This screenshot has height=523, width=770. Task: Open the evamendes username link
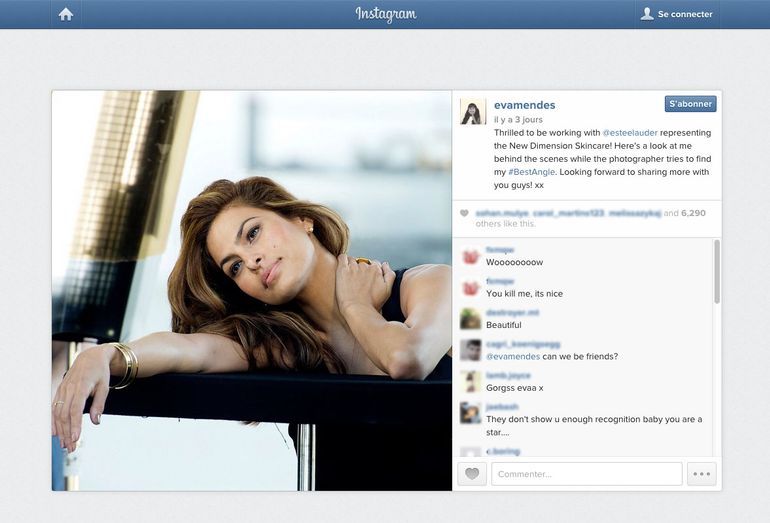point(524,105)
